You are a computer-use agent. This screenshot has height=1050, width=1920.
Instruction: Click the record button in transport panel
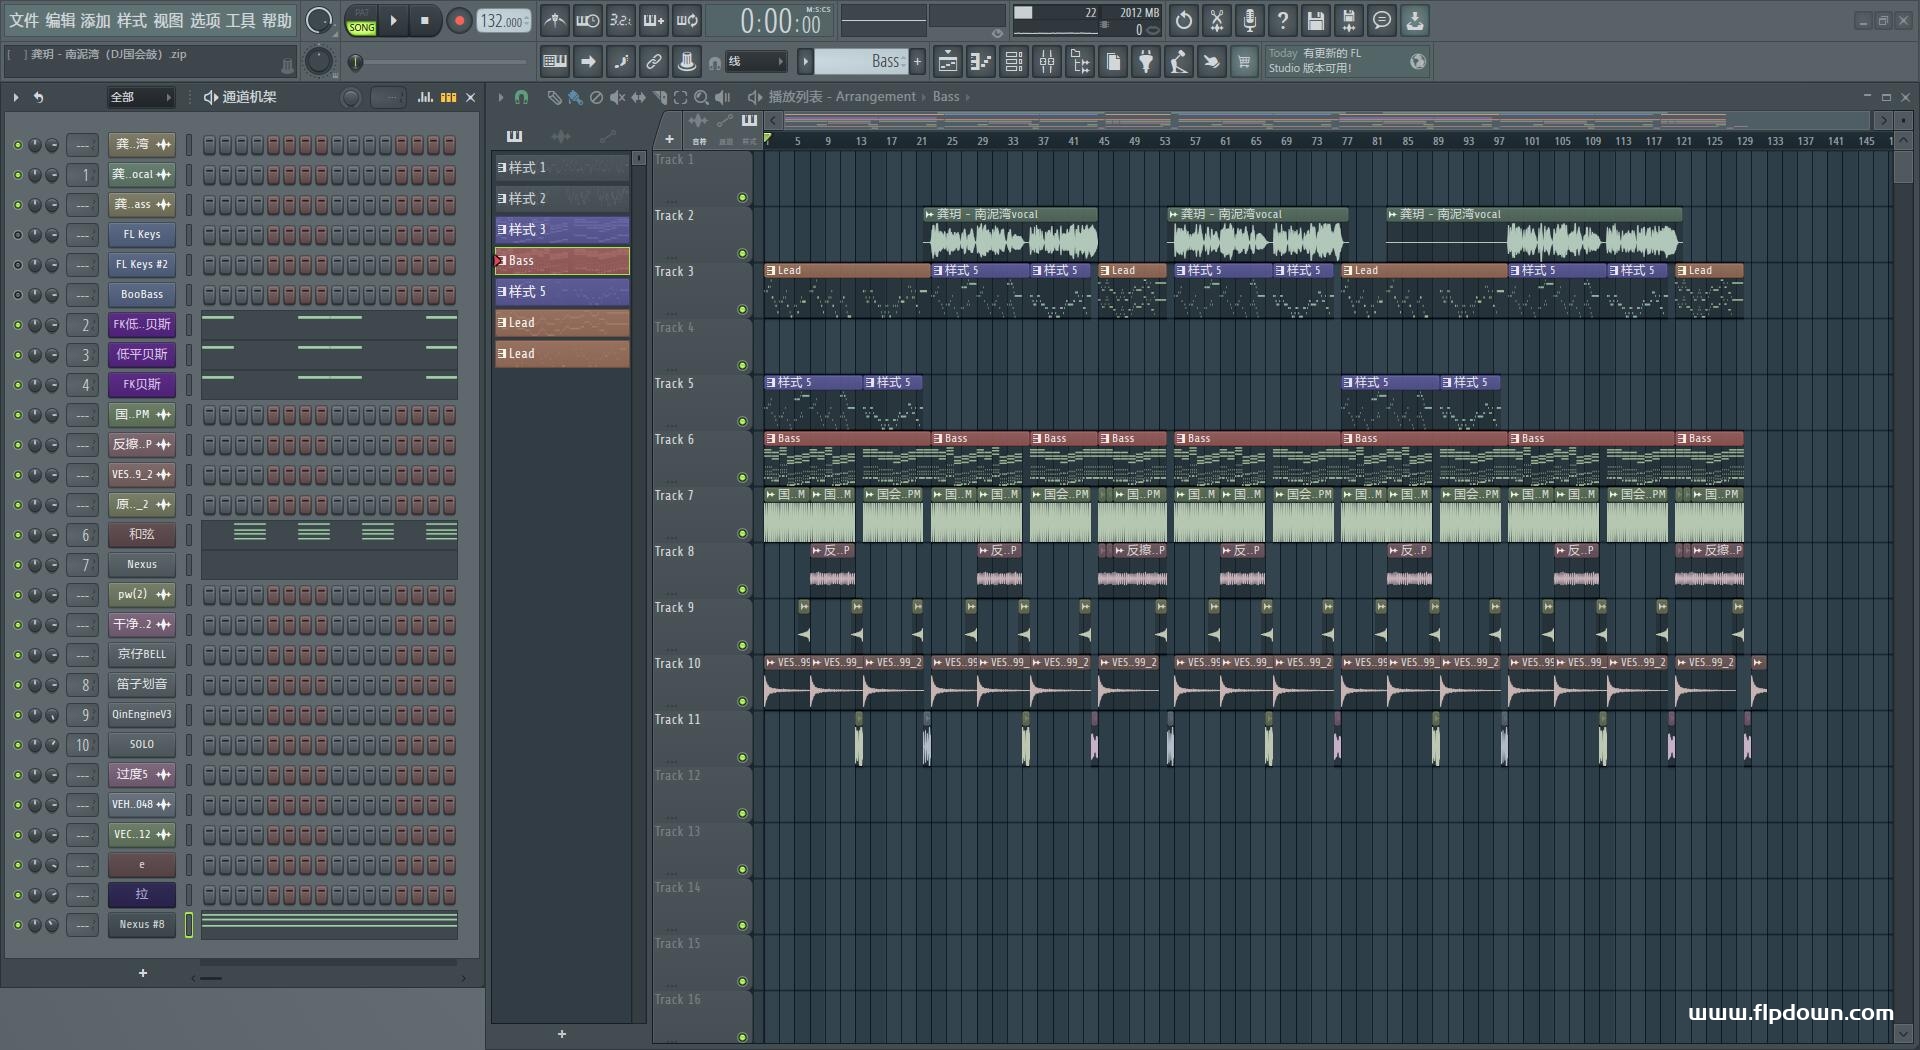459,21
